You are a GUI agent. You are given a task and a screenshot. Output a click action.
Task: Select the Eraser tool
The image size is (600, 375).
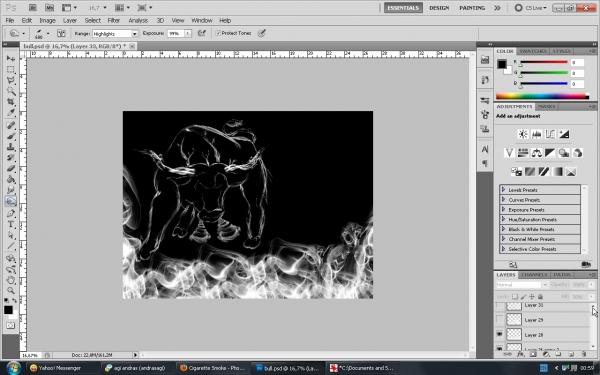pos(11,168)
